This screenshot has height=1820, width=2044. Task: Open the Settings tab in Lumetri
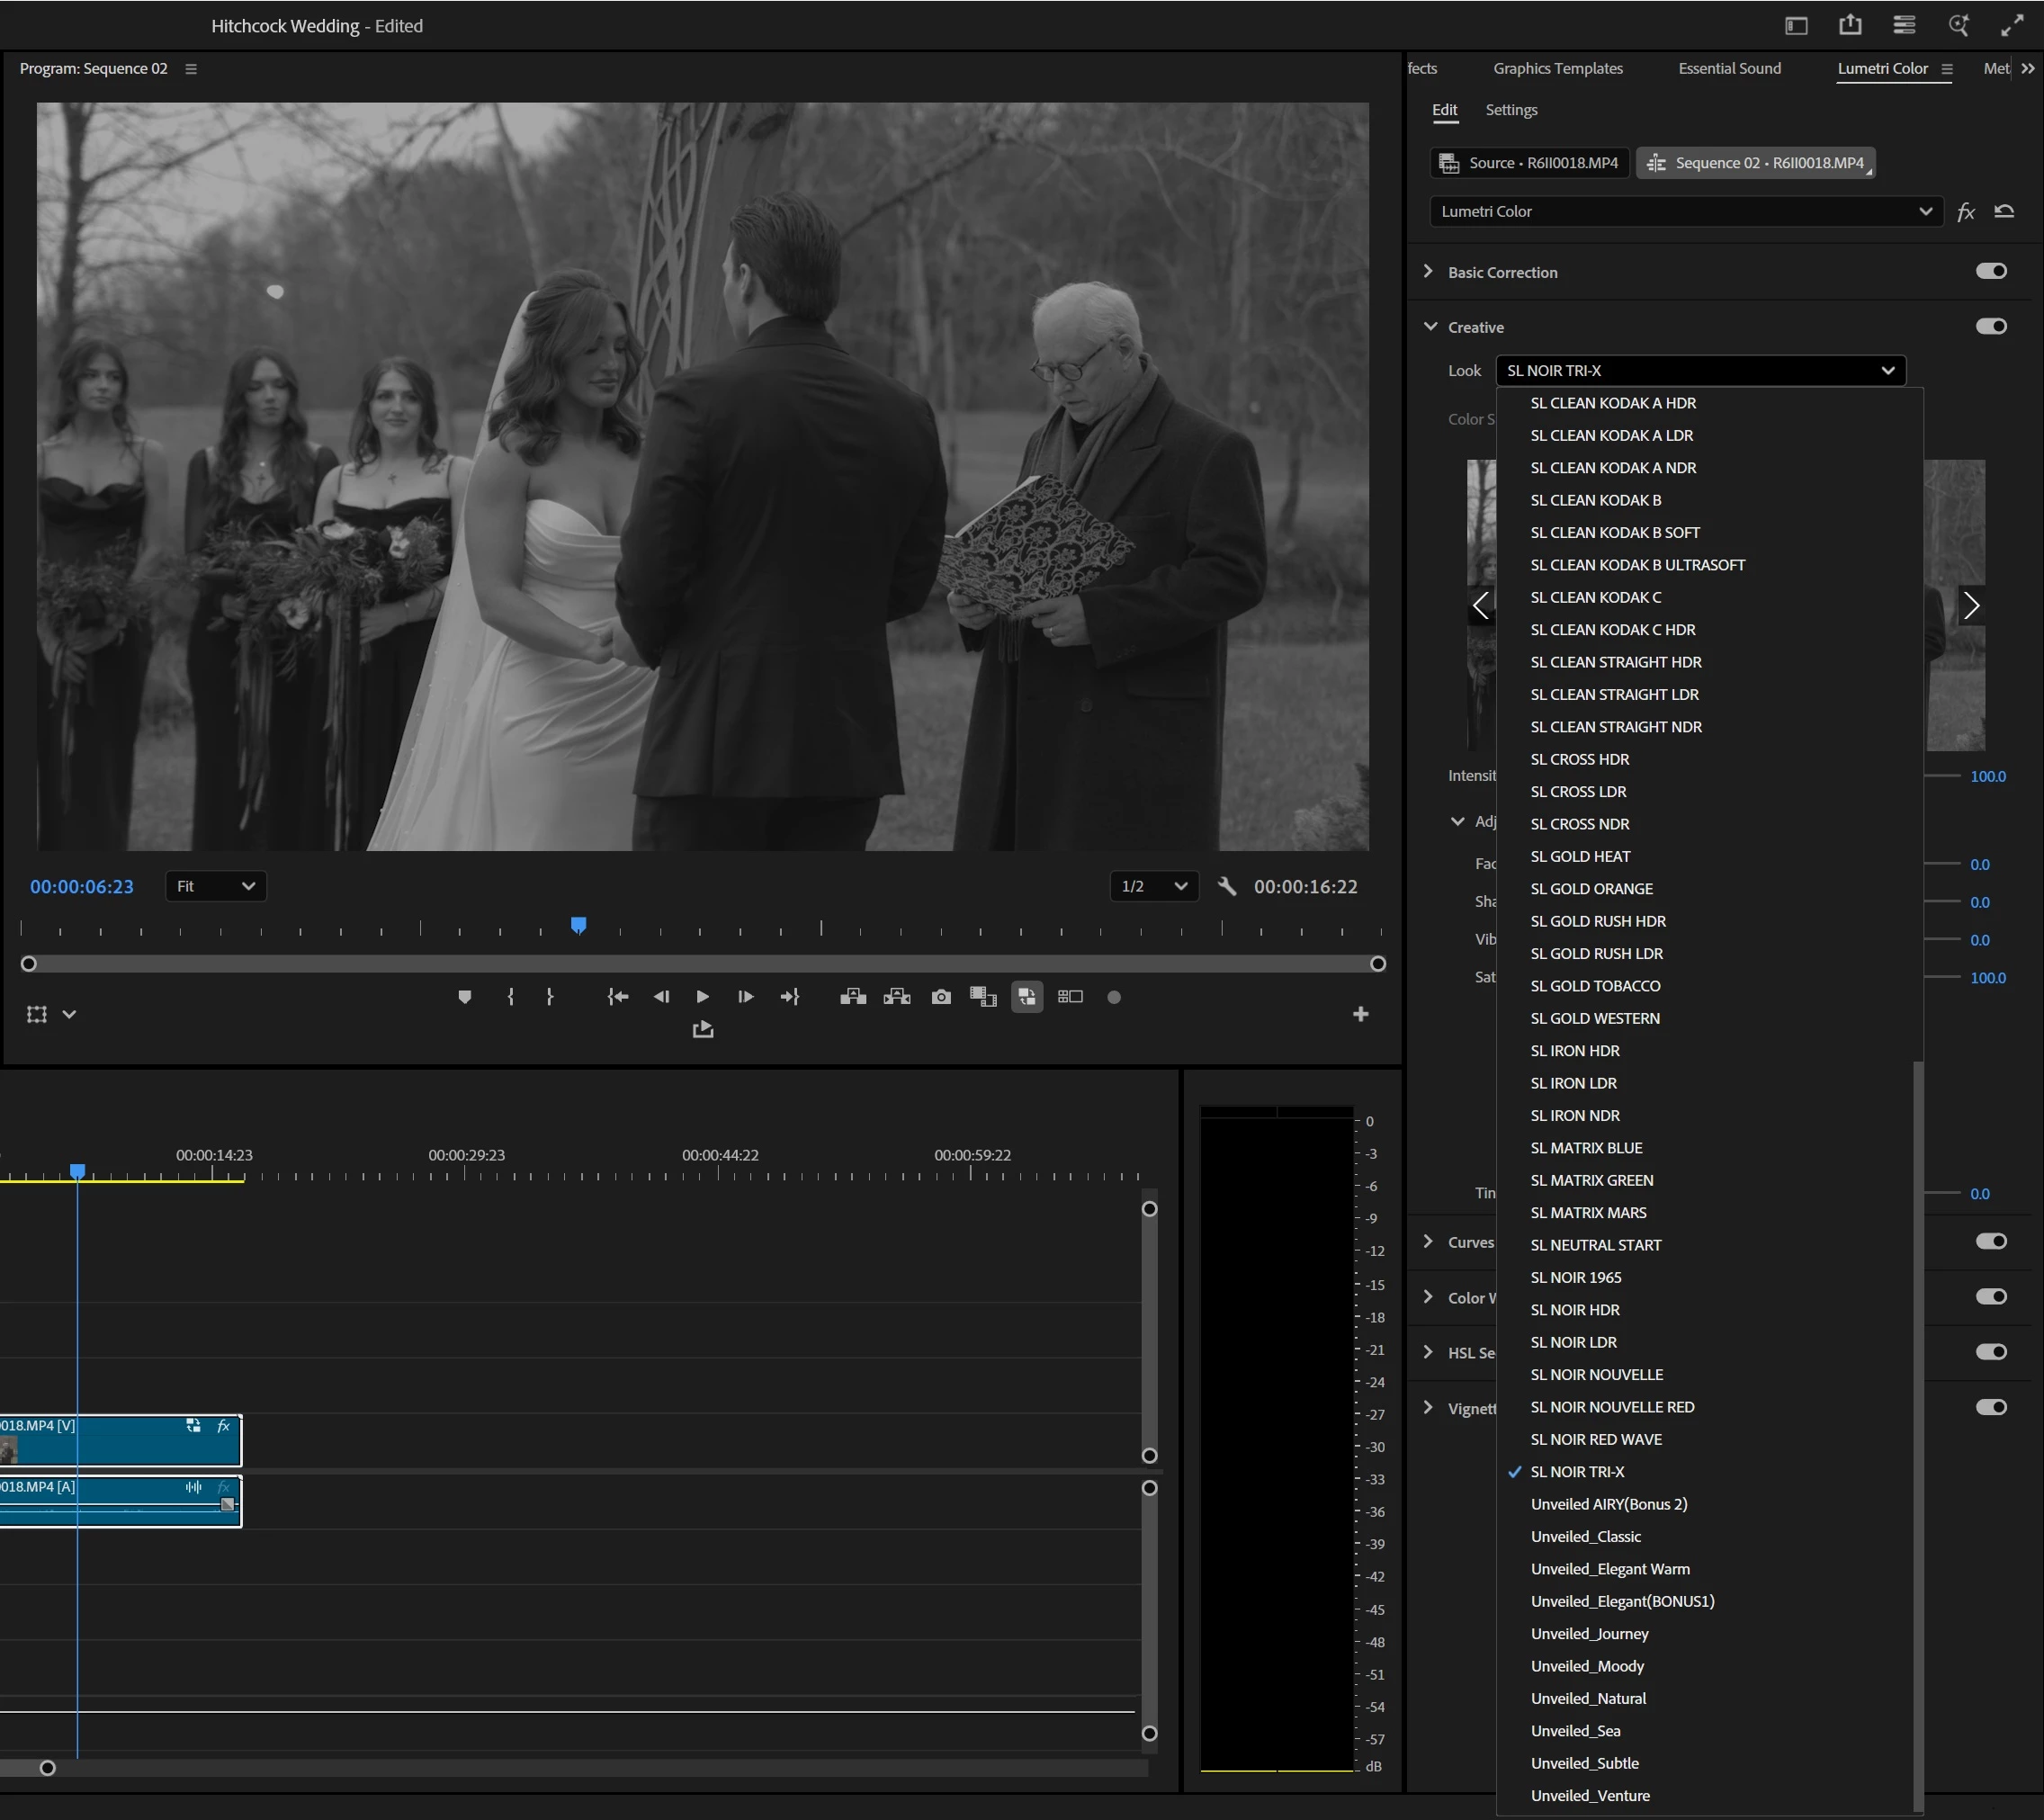pyautogui.click(x=1510, y=110)
